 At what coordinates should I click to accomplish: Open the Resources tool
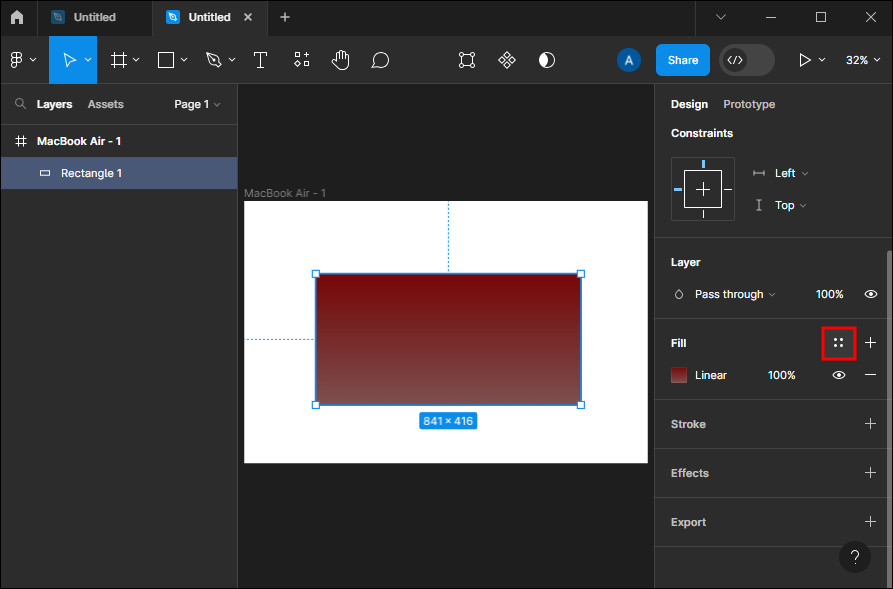click(x=302, y=60)
